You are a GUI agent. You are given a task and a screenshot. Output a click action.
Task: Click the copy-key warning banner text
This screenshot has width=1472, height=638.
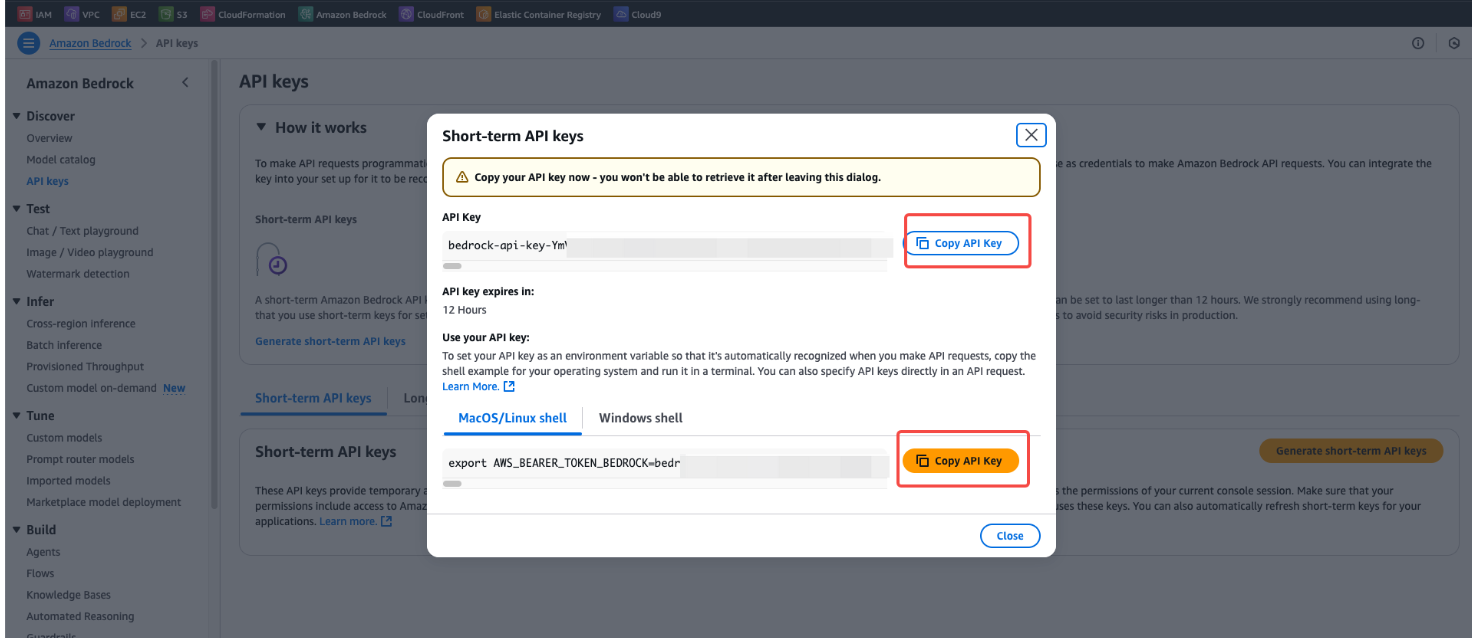point(678,177)
